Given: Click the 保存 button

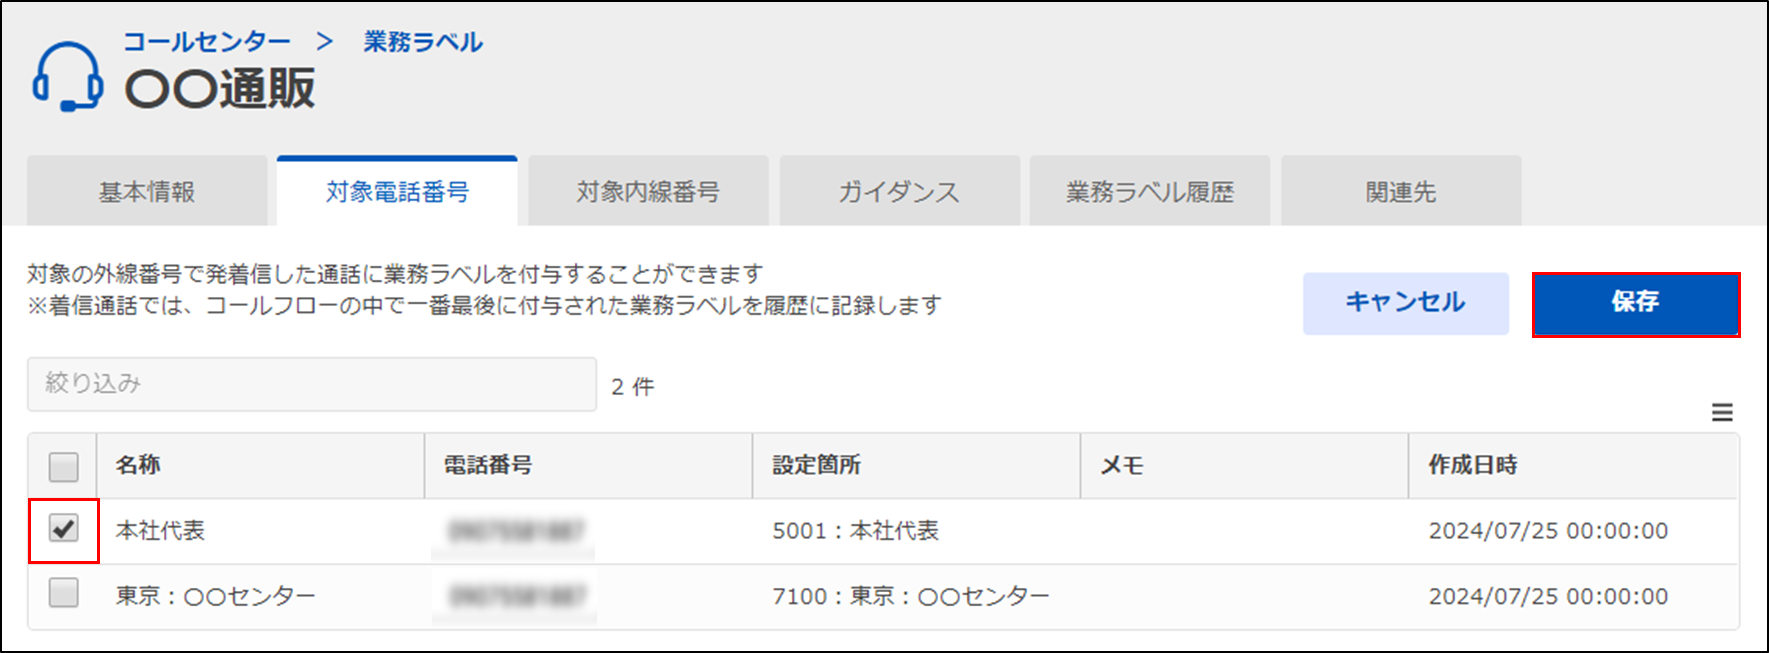Looking at the screenshot, I should pos(1636,303).
